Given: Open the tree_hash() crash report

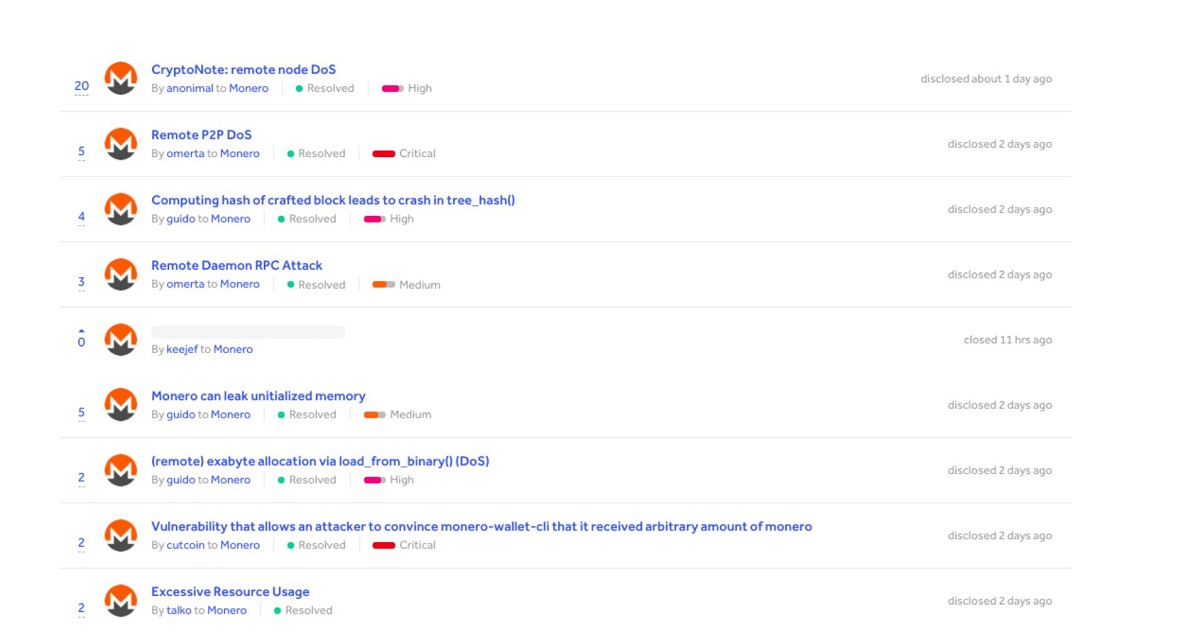Looking at the screenshot, I should pos(333,200).
